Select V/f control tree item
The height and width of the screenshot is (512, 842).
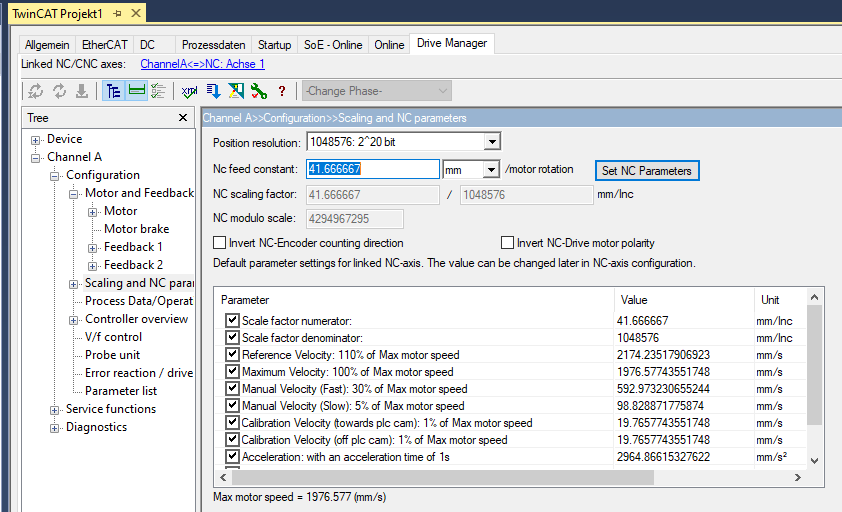[x=113, y=337]
